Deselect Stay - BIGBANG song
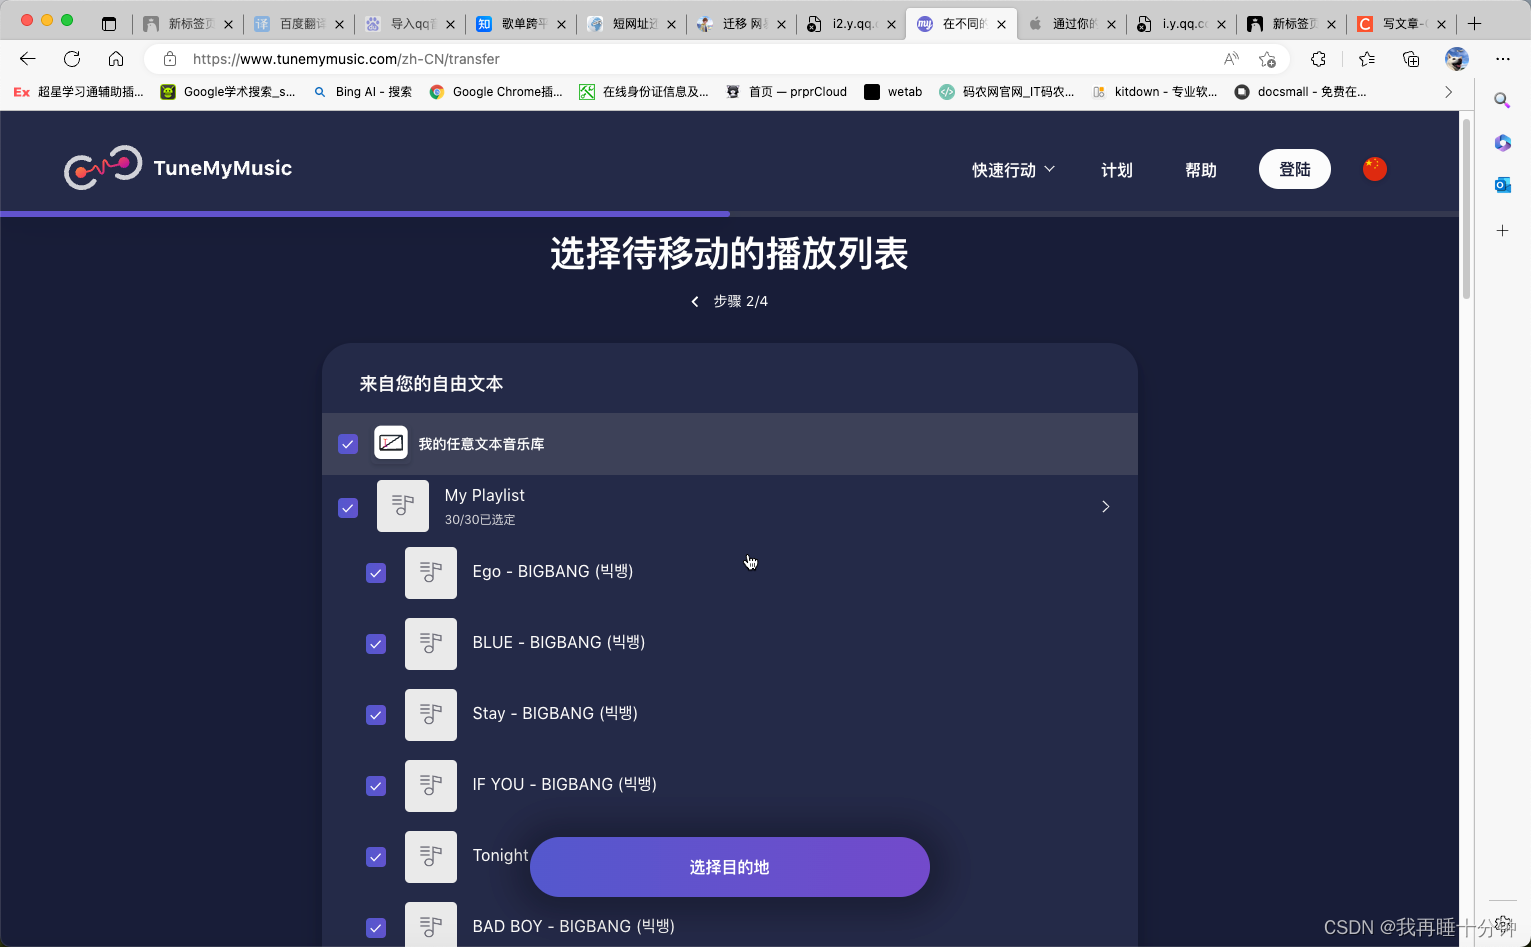This screenshot has width=1531, height=947. coord(376,715)
